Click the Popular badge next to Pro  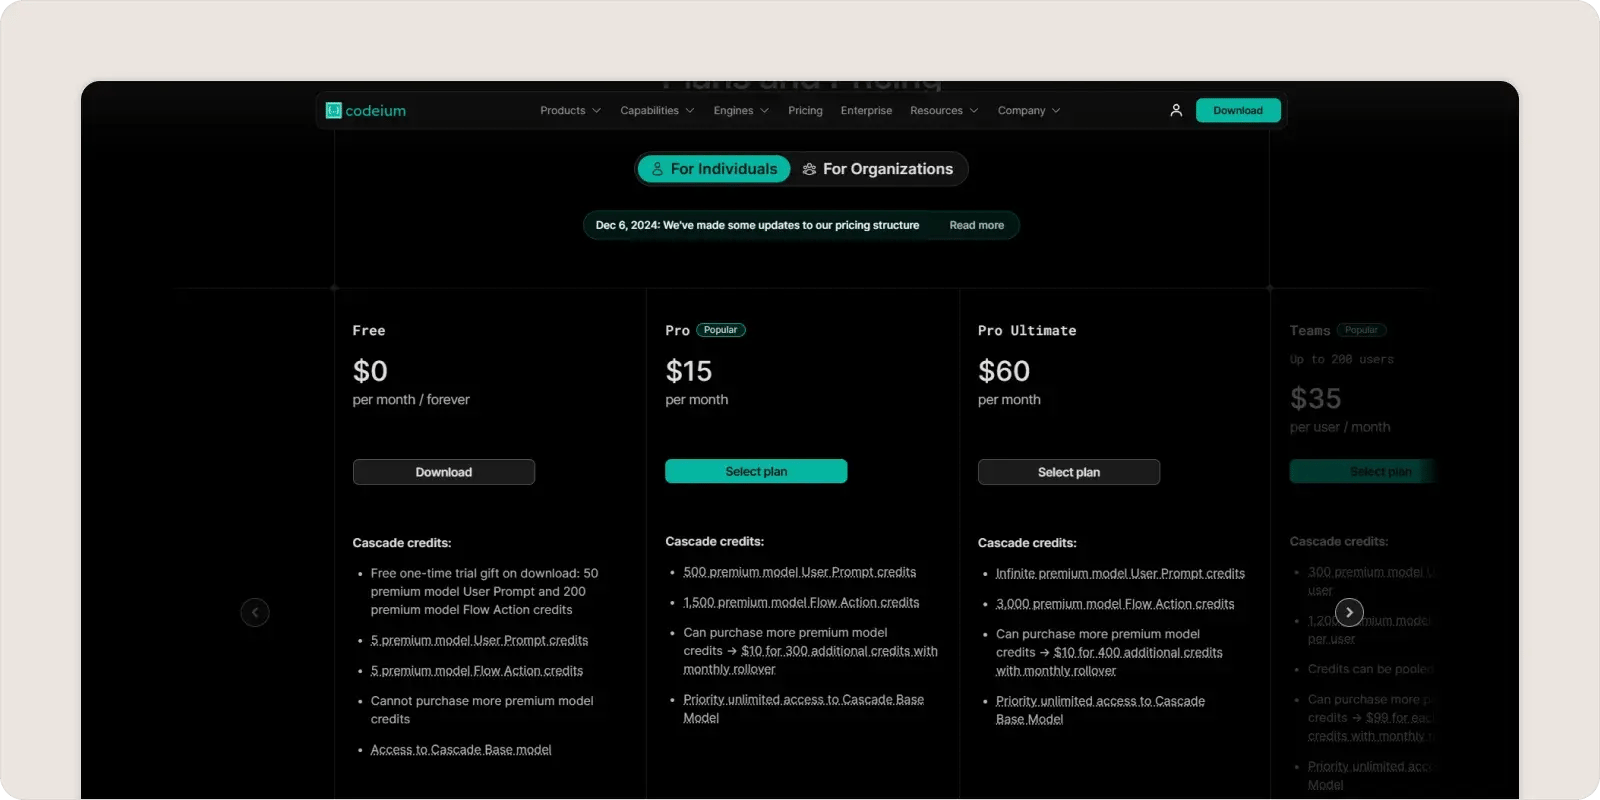(x=720, y=330)
